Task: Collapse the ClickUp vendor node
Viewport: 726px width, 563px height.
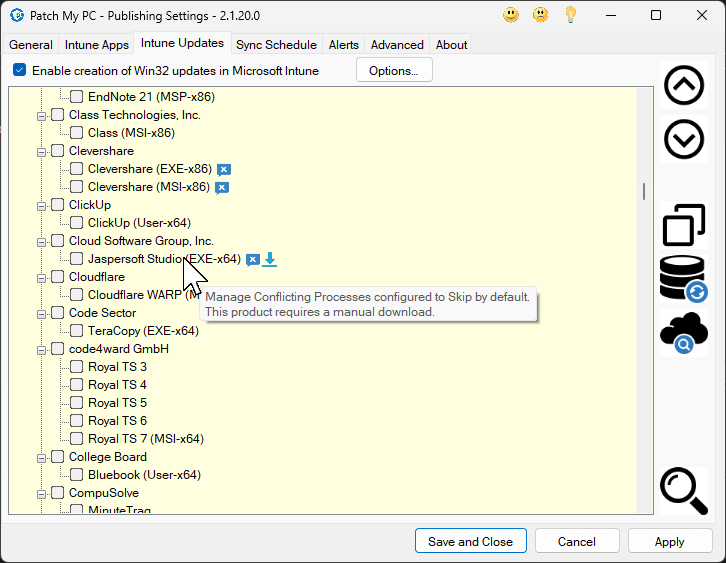Action: point(41,206)
